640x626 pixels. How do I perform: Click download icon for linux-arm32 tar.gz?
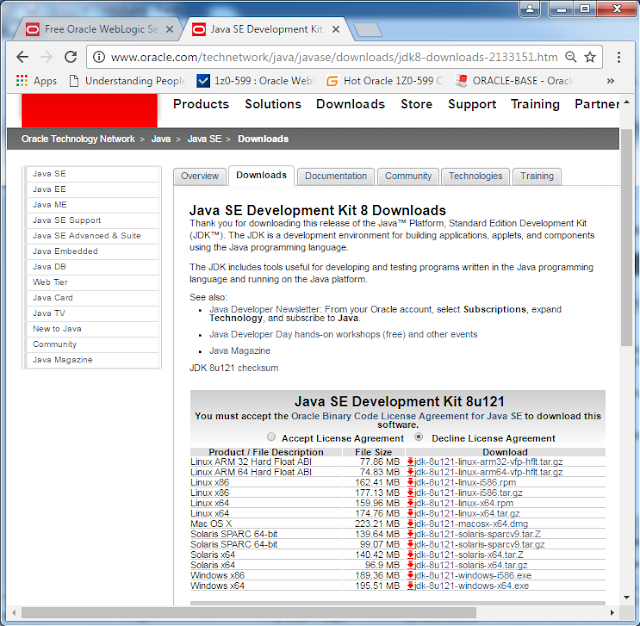tap(411, 462)
